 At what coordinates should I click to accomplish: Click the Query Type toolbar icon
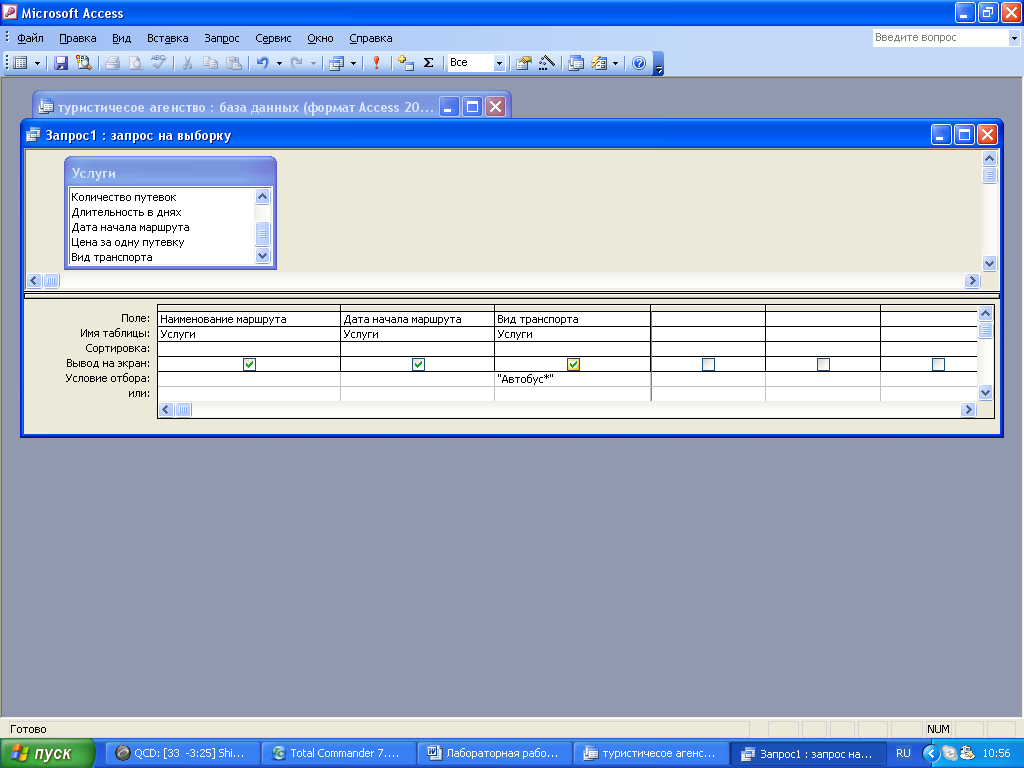336,63
